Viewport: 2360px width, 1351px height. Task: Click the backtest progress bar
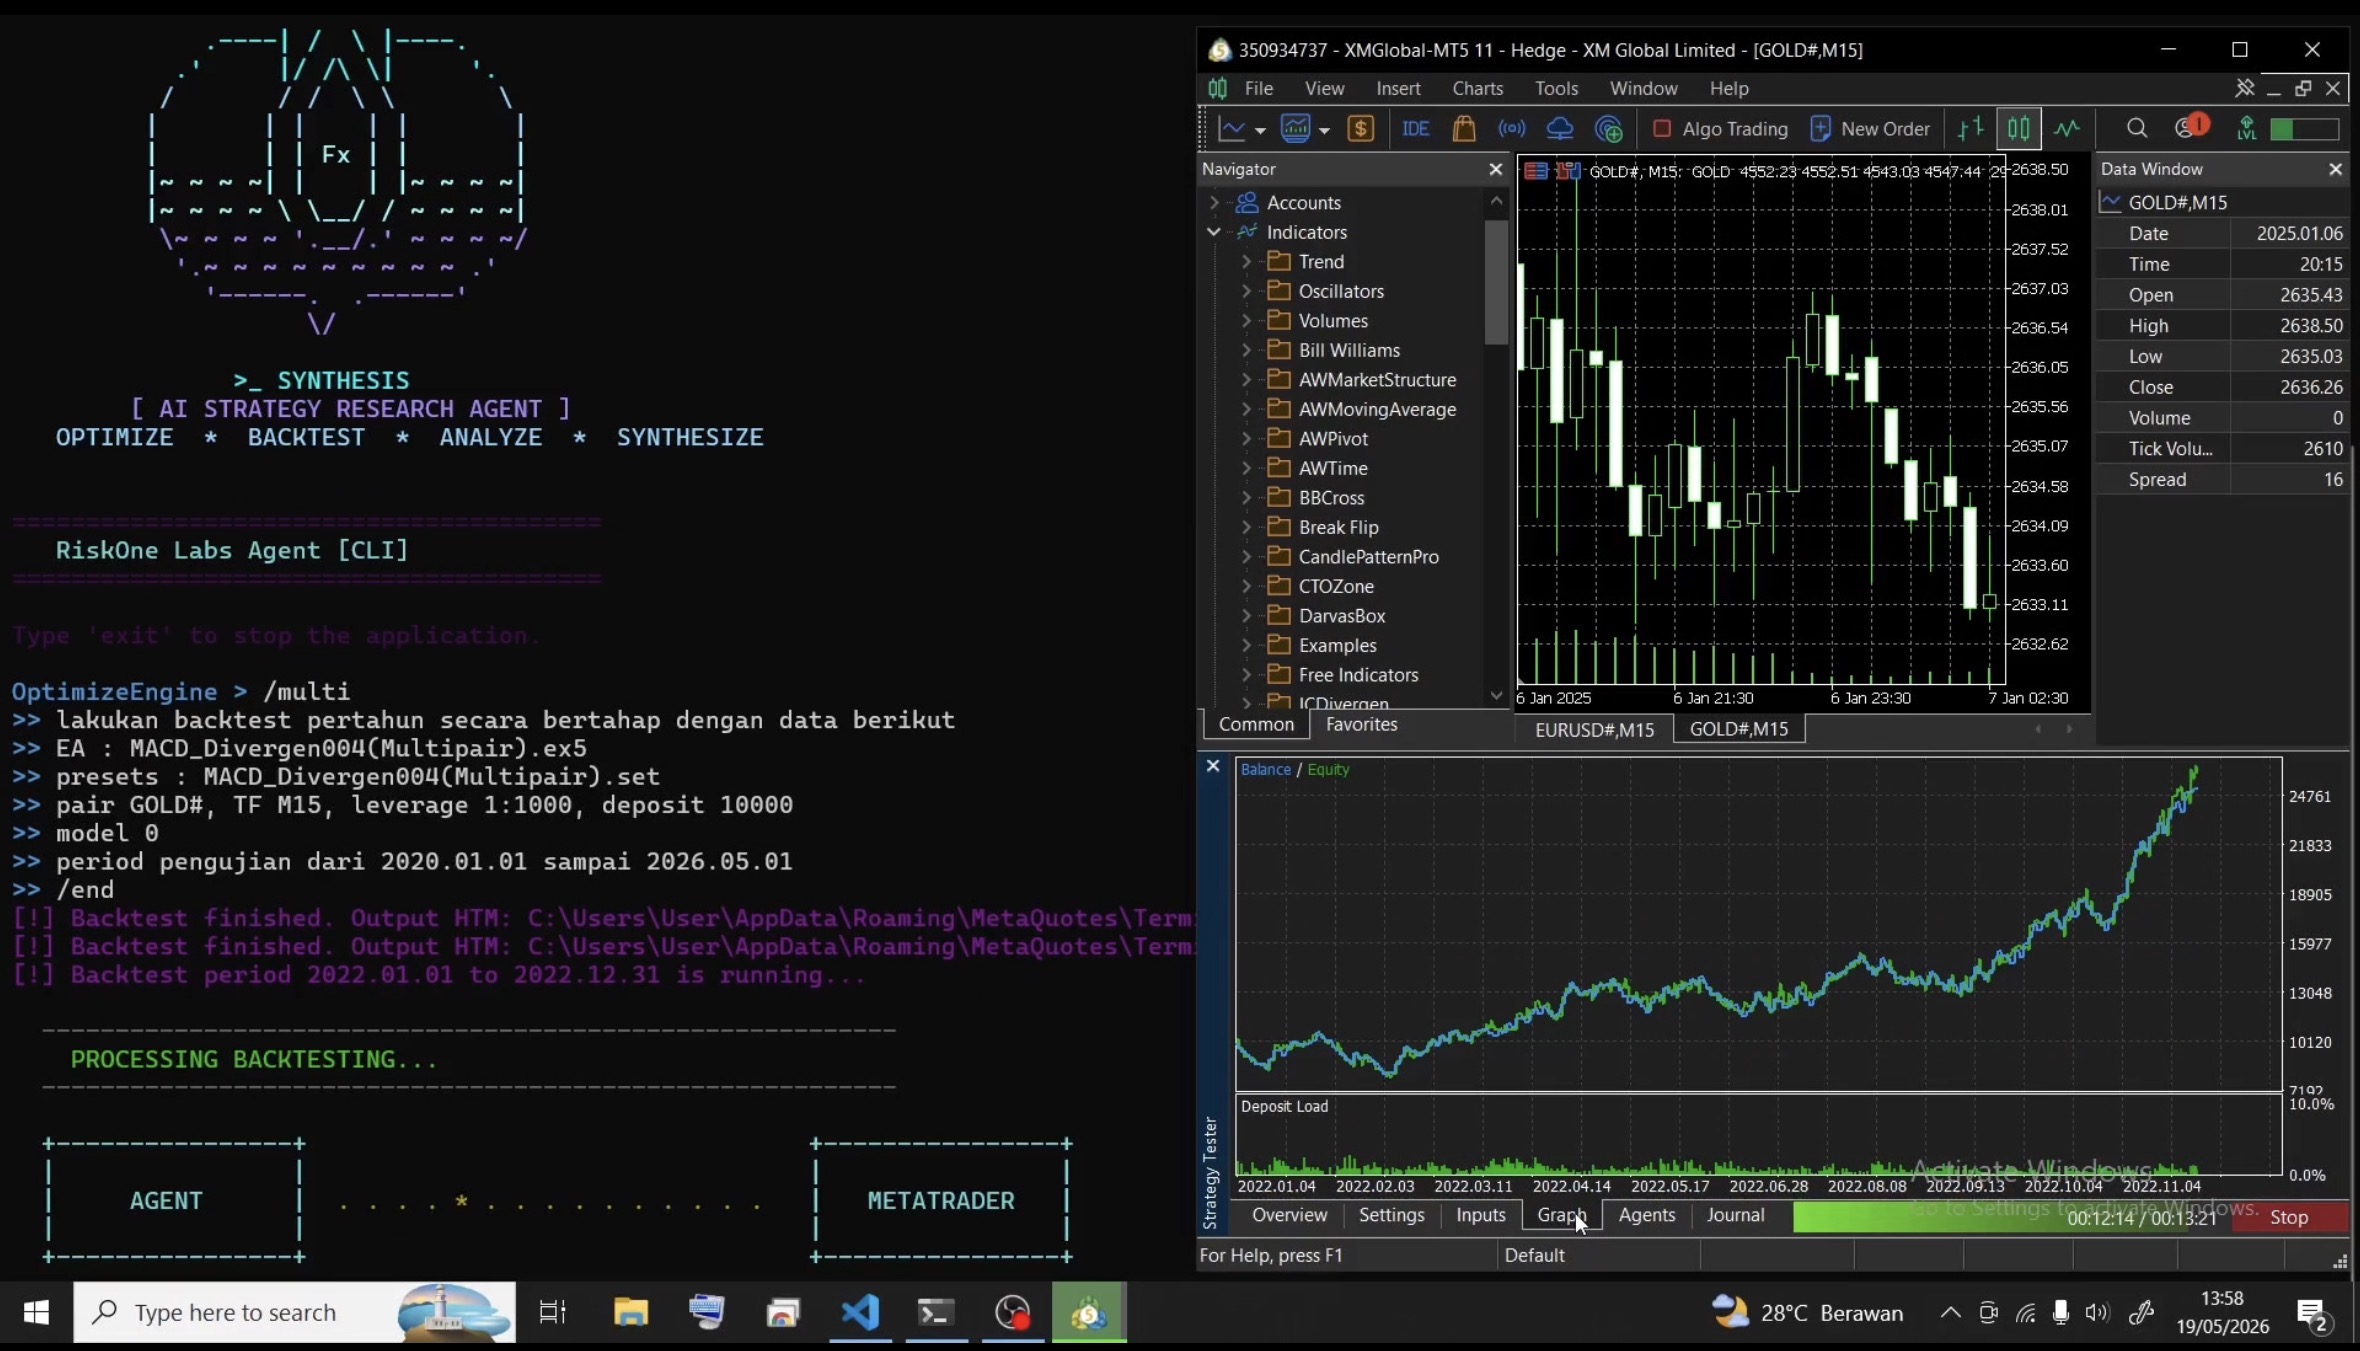point(2012,1217)
